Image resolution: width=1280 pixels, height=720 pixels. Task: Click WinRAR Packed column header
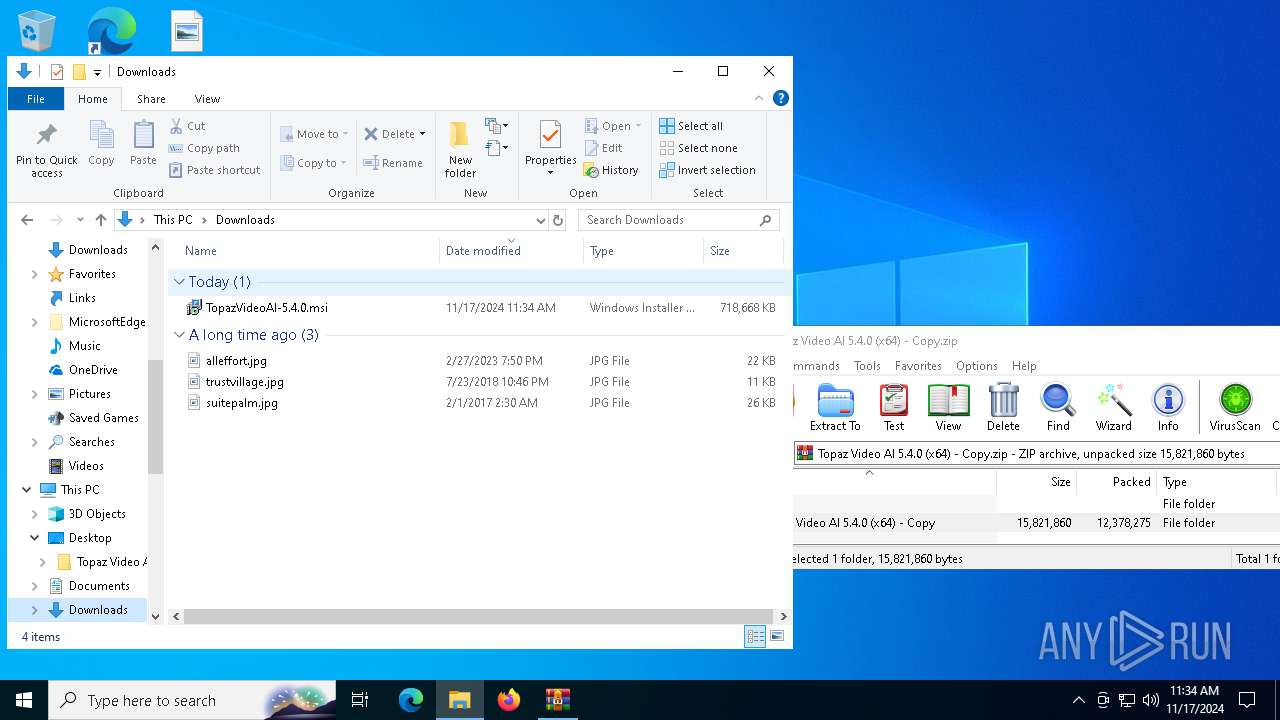(x=1116, y=482)
